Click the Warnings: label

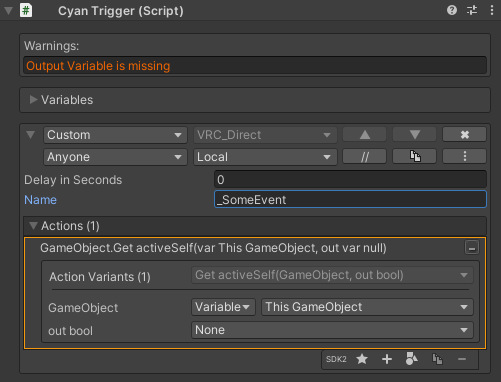(x=52, y=46)
